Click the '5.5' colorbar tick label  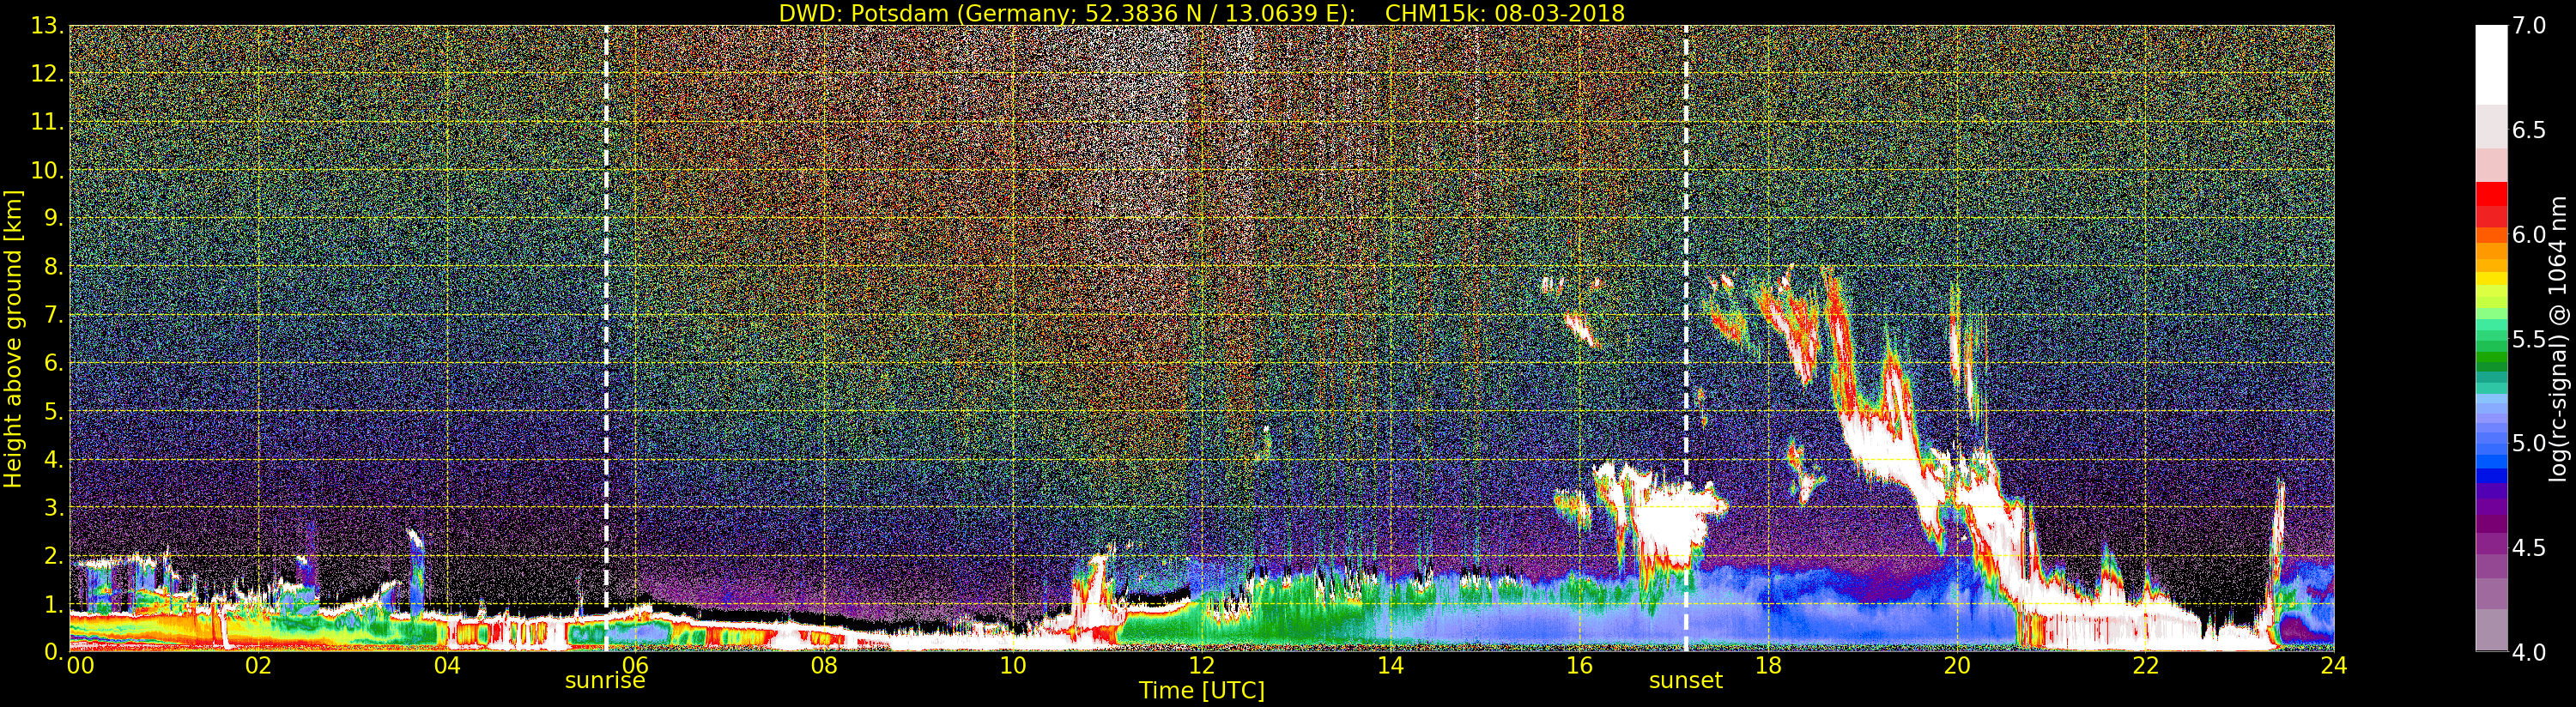click(2529, 339)
